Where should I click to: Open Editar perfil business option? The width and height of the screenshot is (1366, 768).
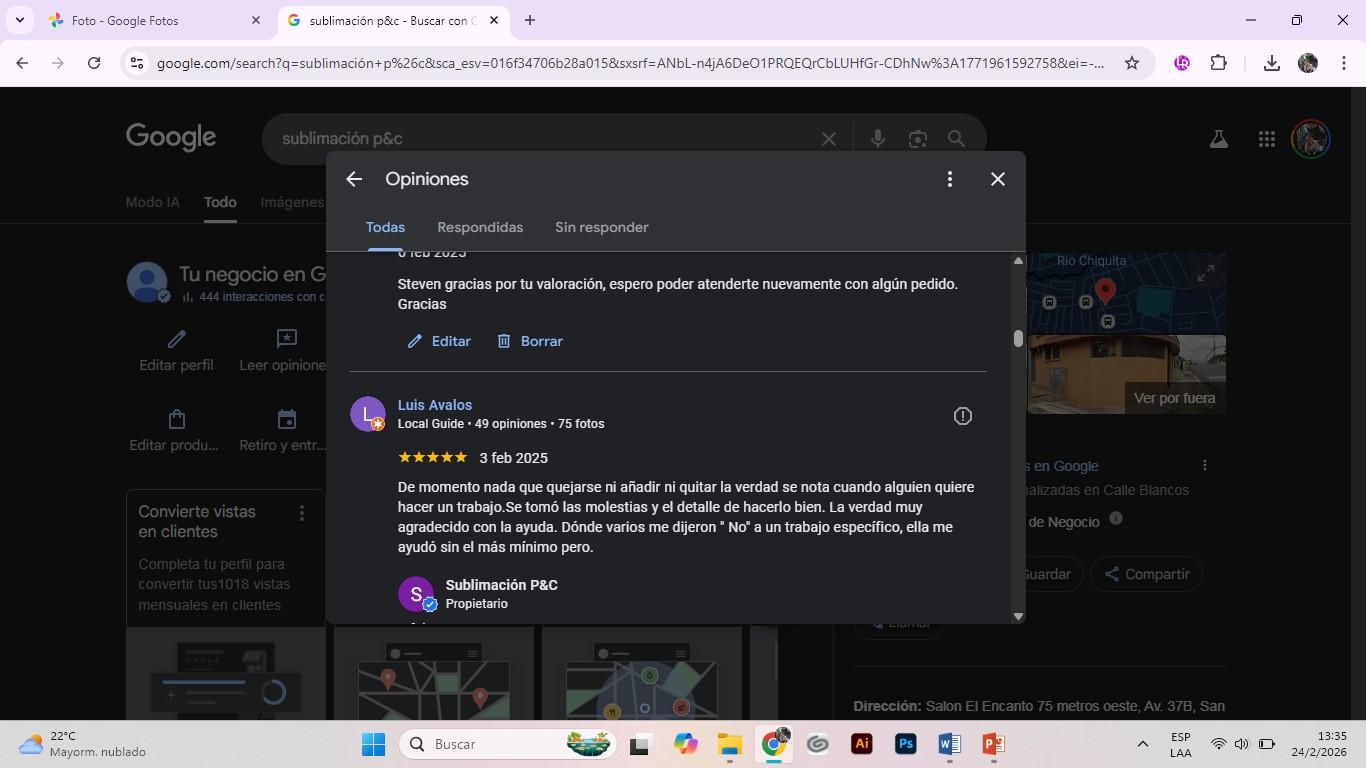coord(176,351)
